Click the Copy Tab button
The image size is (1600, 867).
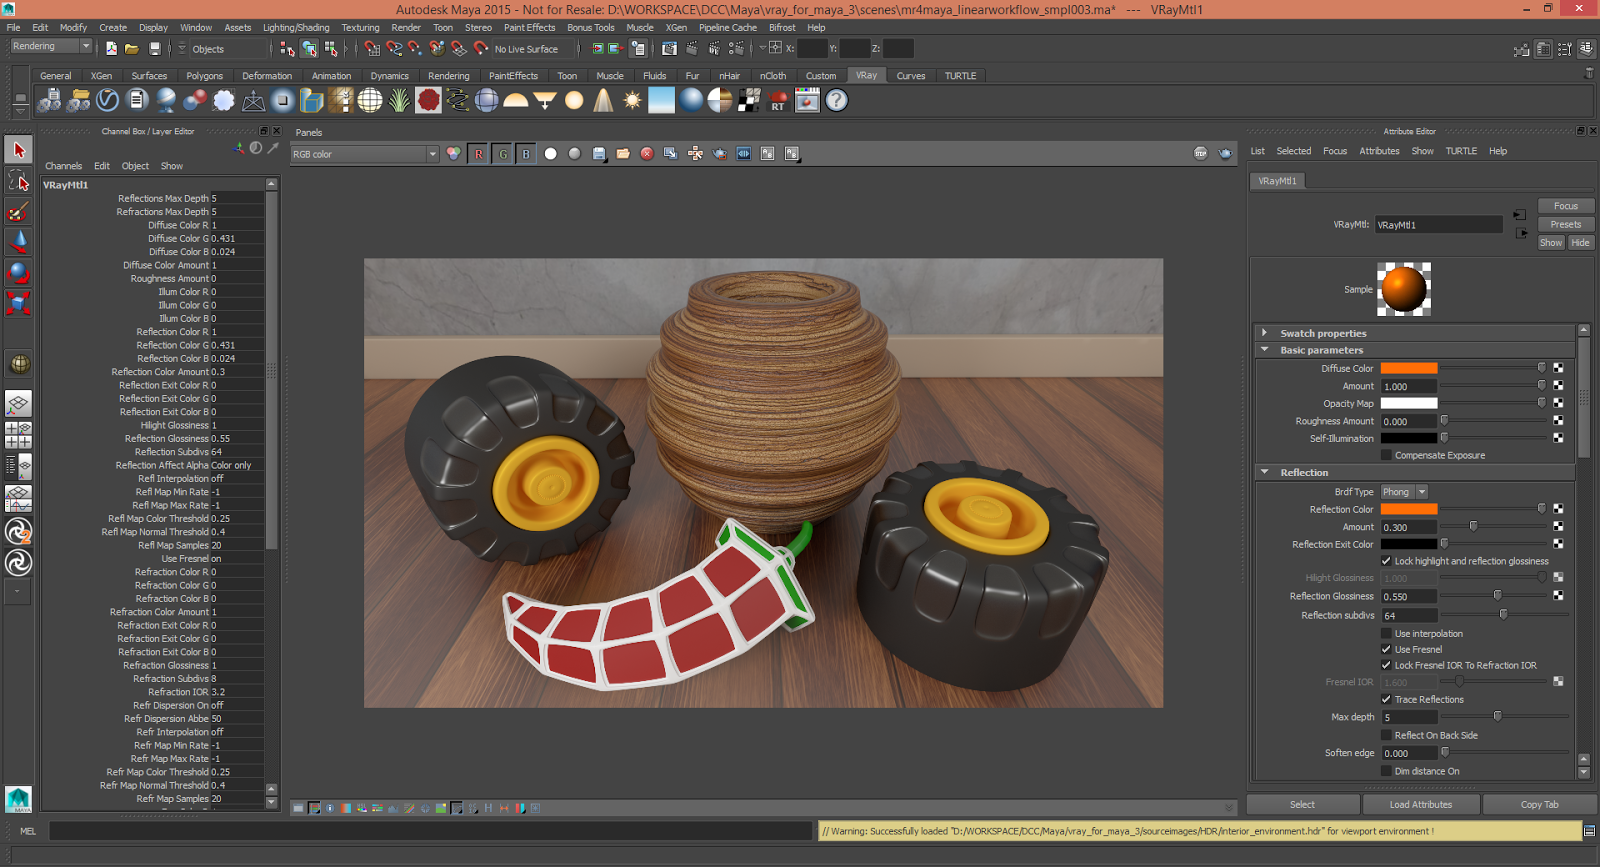click(1539, 804)
